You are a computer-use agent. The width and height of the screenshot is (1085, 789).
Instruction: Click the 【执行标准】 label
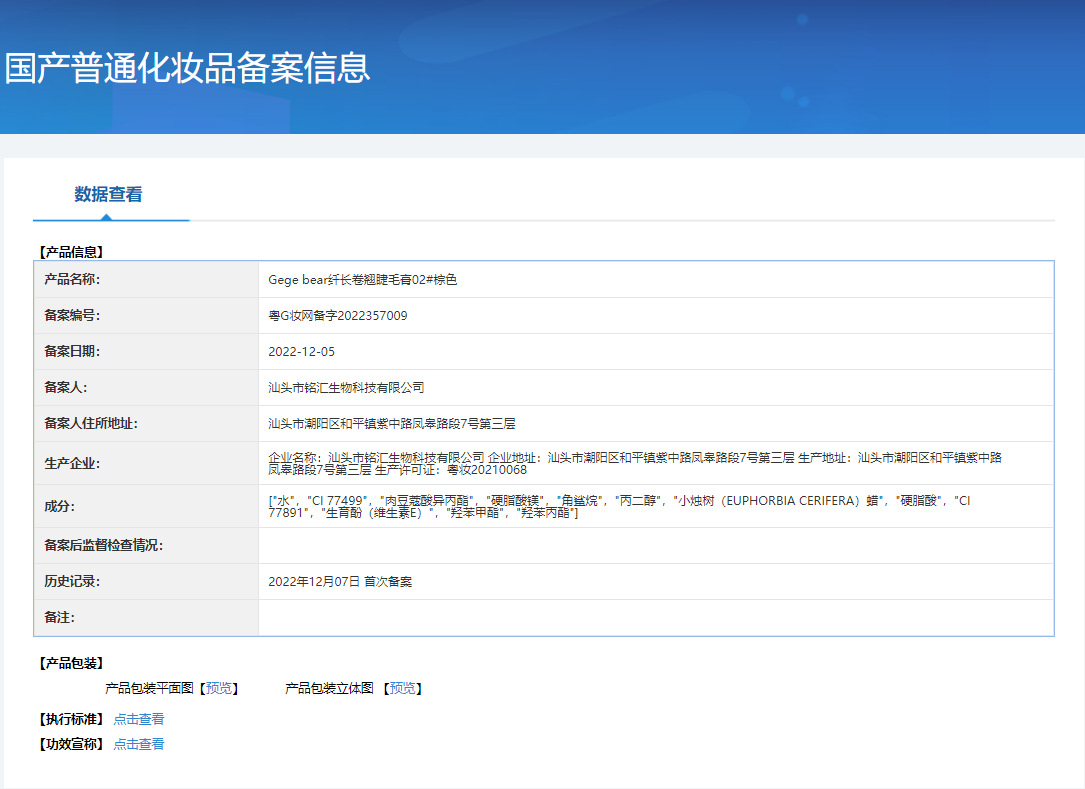71,719
